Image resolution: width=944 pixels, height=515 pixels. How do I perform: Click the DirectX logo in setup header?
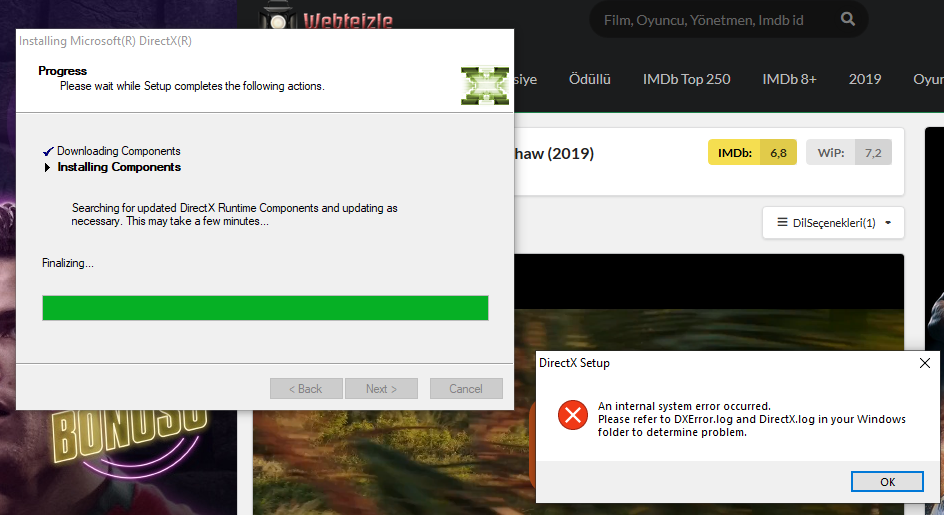[485, 86]
